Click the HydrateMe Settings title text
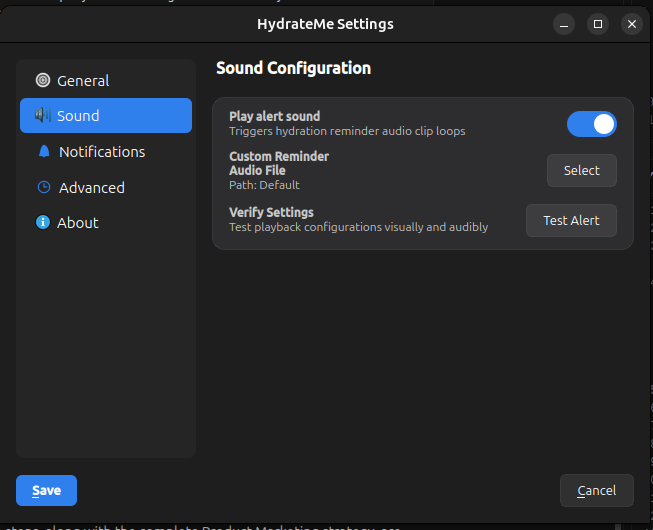The height and width of the screenshot is (530, 653). [325, 24]
